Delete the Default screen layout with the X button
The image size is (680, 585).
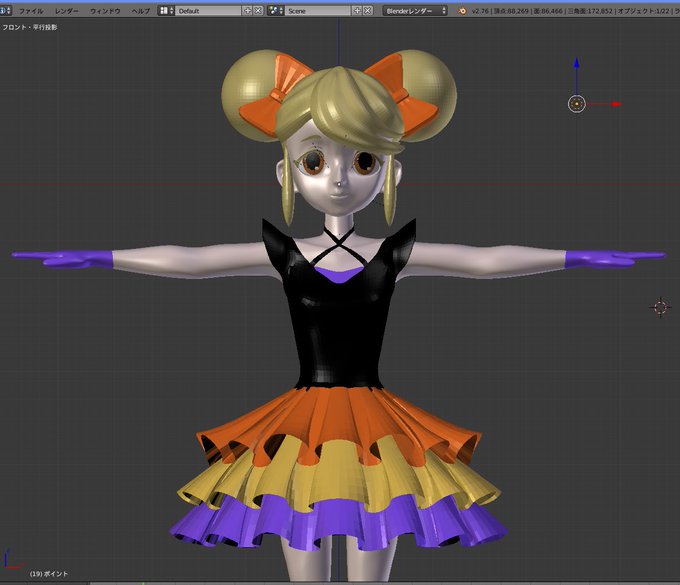tap(258, 10)
